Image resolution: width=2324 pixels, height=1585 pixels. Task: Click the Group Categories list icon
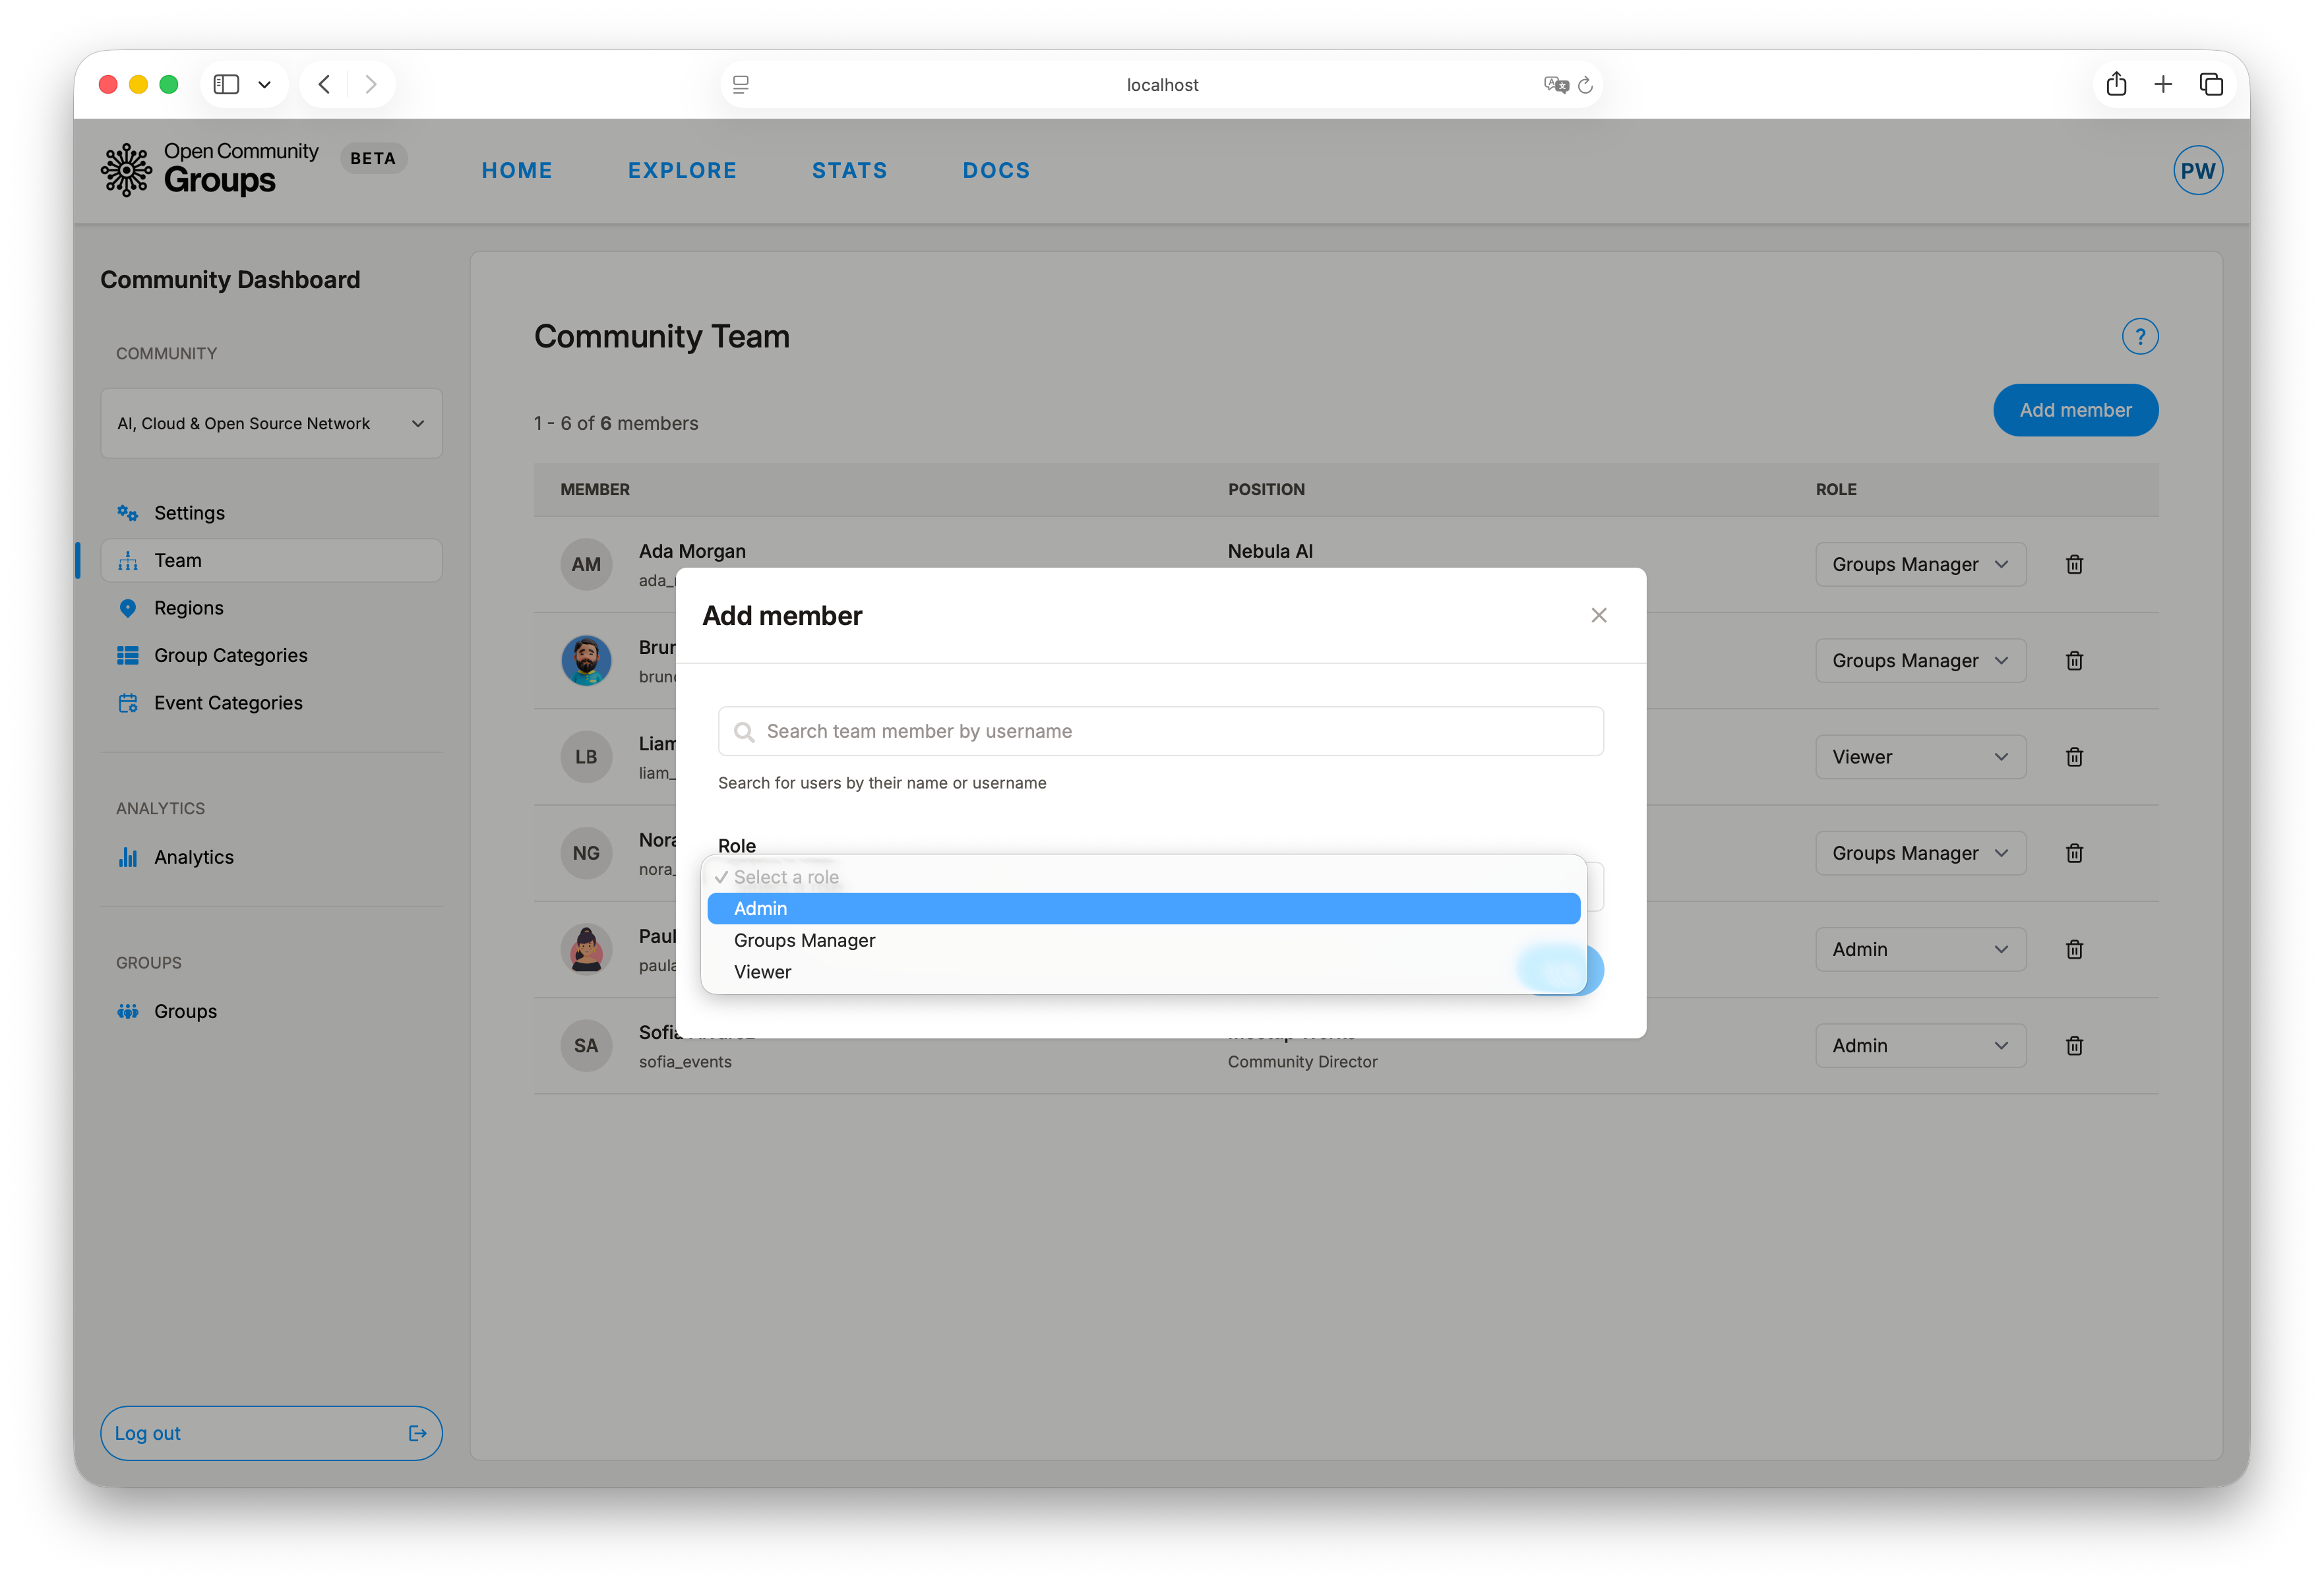[x=127, y=656]
